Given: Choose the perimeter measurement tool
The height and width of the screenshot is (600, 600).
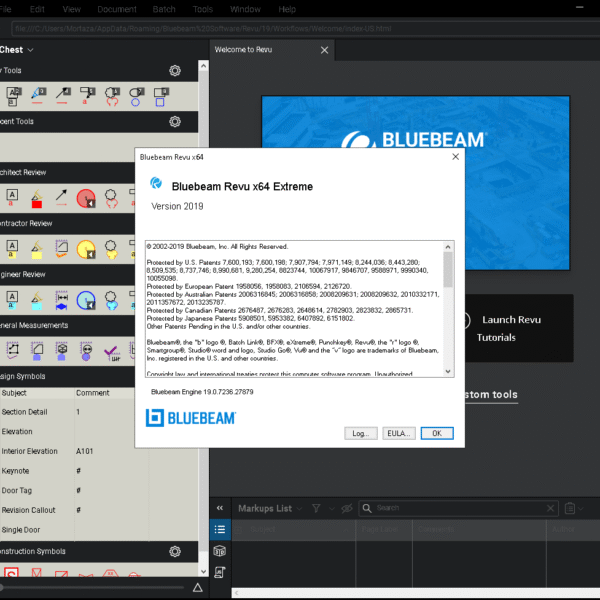Looking at the screenshot, I should tap(13, 351).
